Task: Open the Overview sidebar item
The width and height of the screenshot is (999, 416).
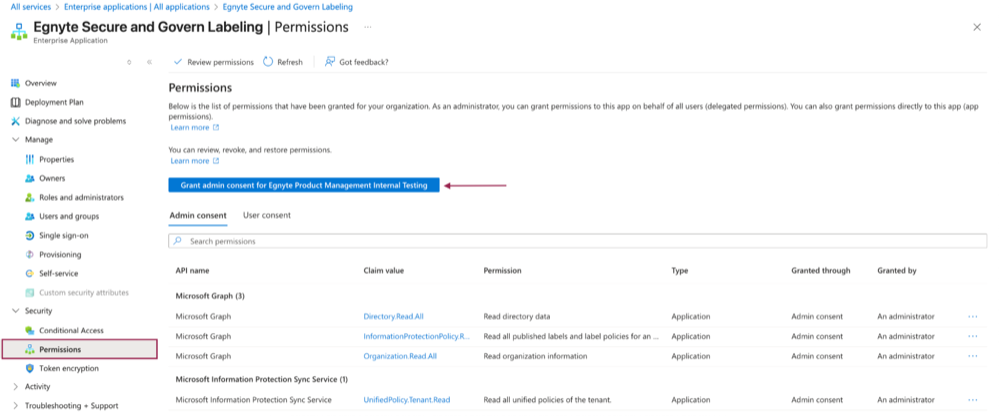Action: tap(40, 83)
